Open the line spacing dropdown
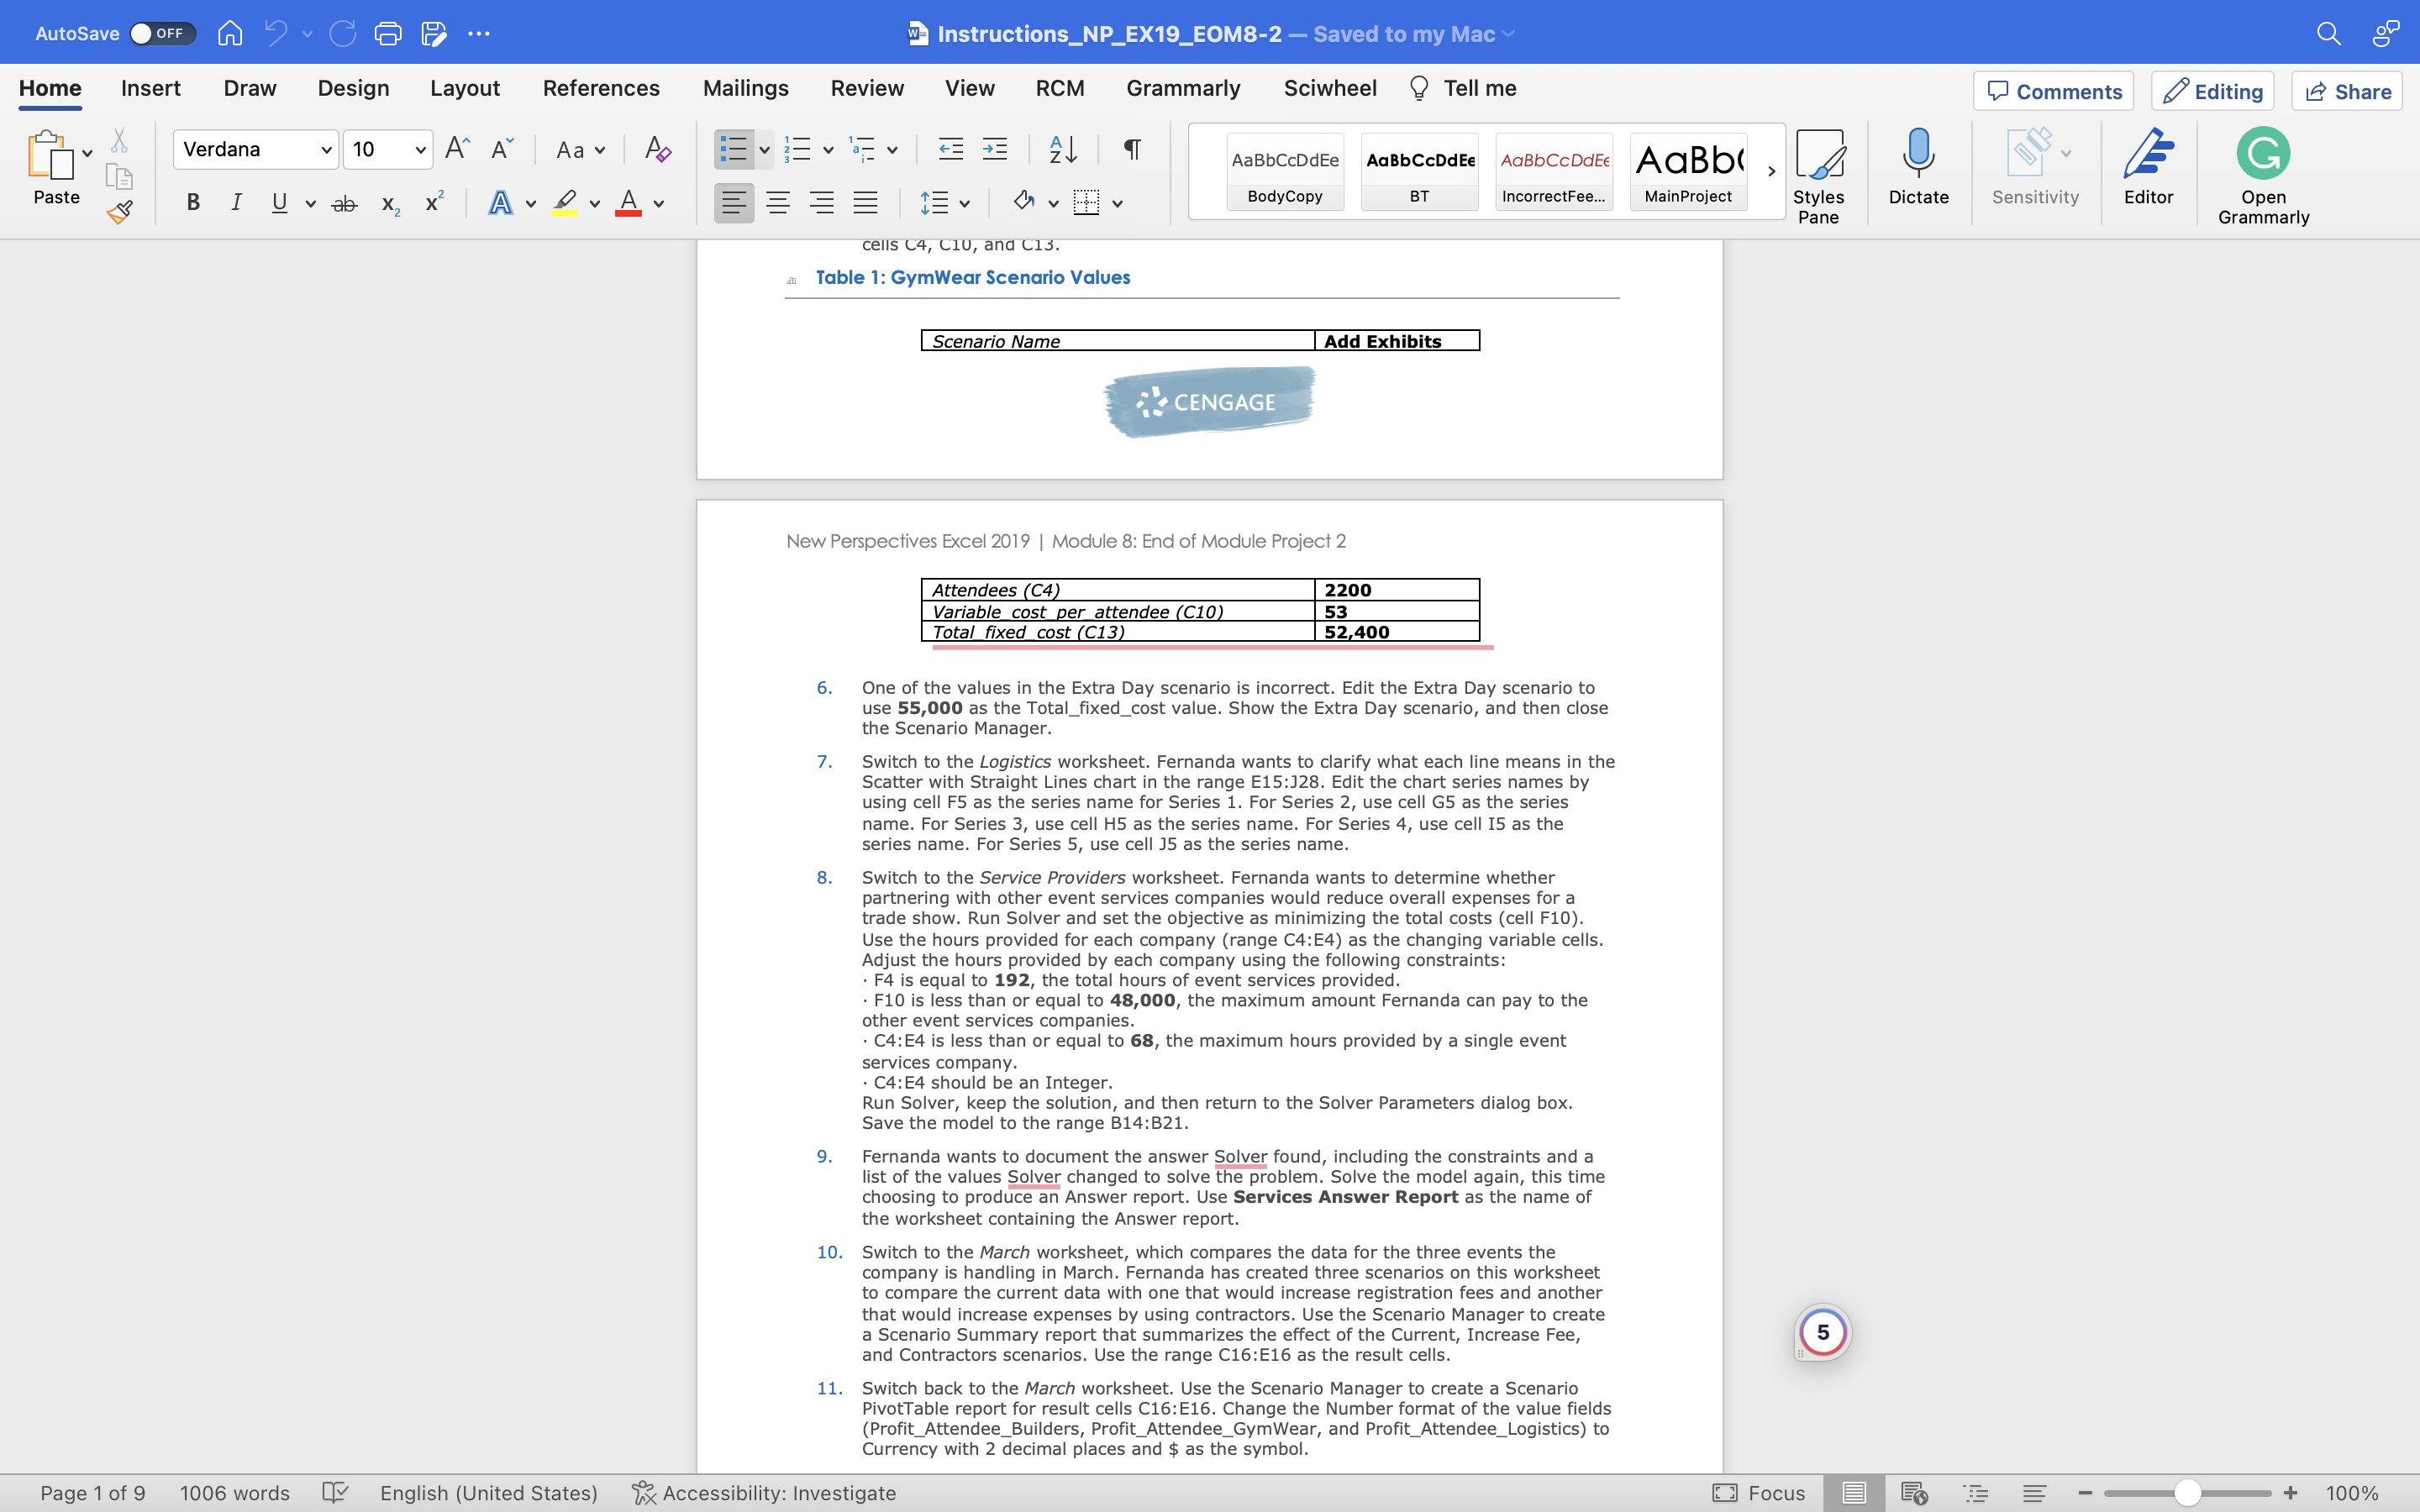This screenshot has height=1512, width=2420. pos(946,202)
